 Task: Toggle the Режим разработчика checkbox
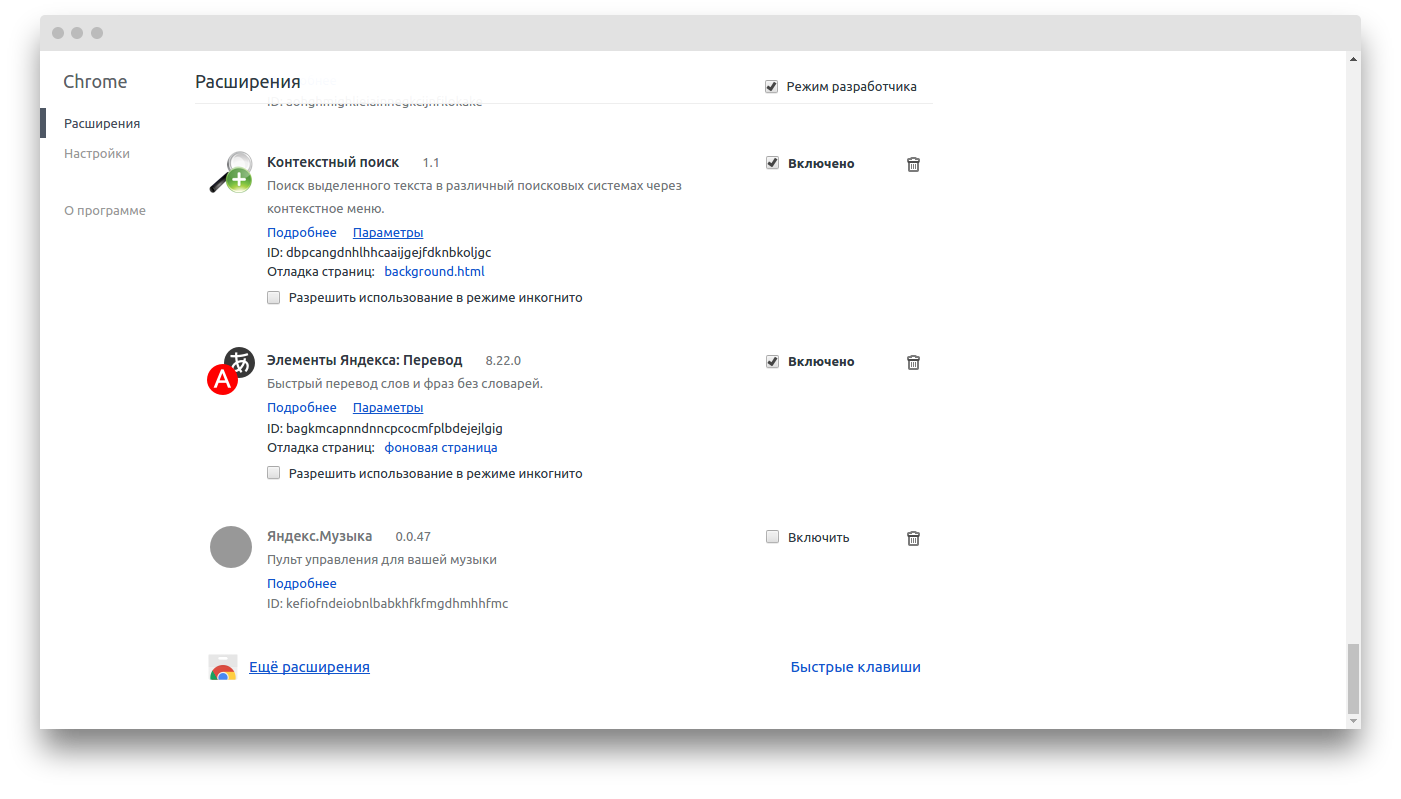tap(772, 87)
